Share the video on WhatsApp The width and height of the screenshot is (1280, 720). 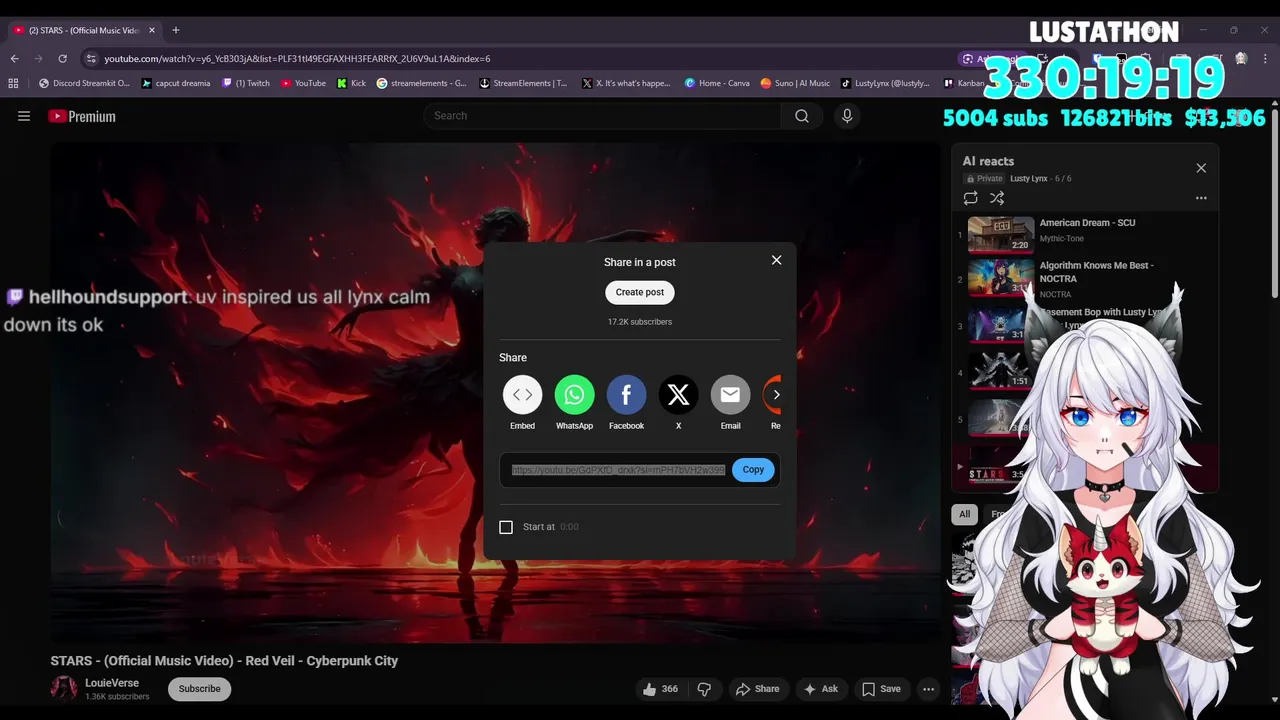[x=574, y=395]
